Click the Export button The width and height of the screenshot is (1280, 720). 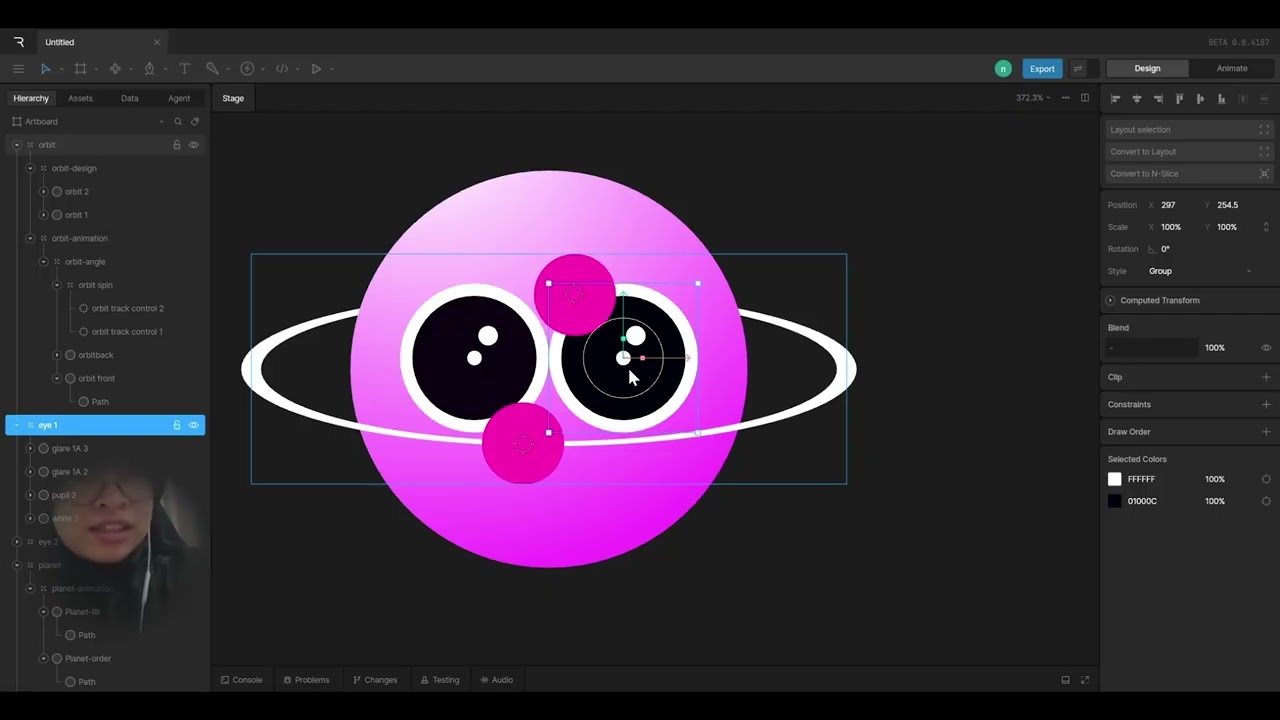(x=1042, y=69)
